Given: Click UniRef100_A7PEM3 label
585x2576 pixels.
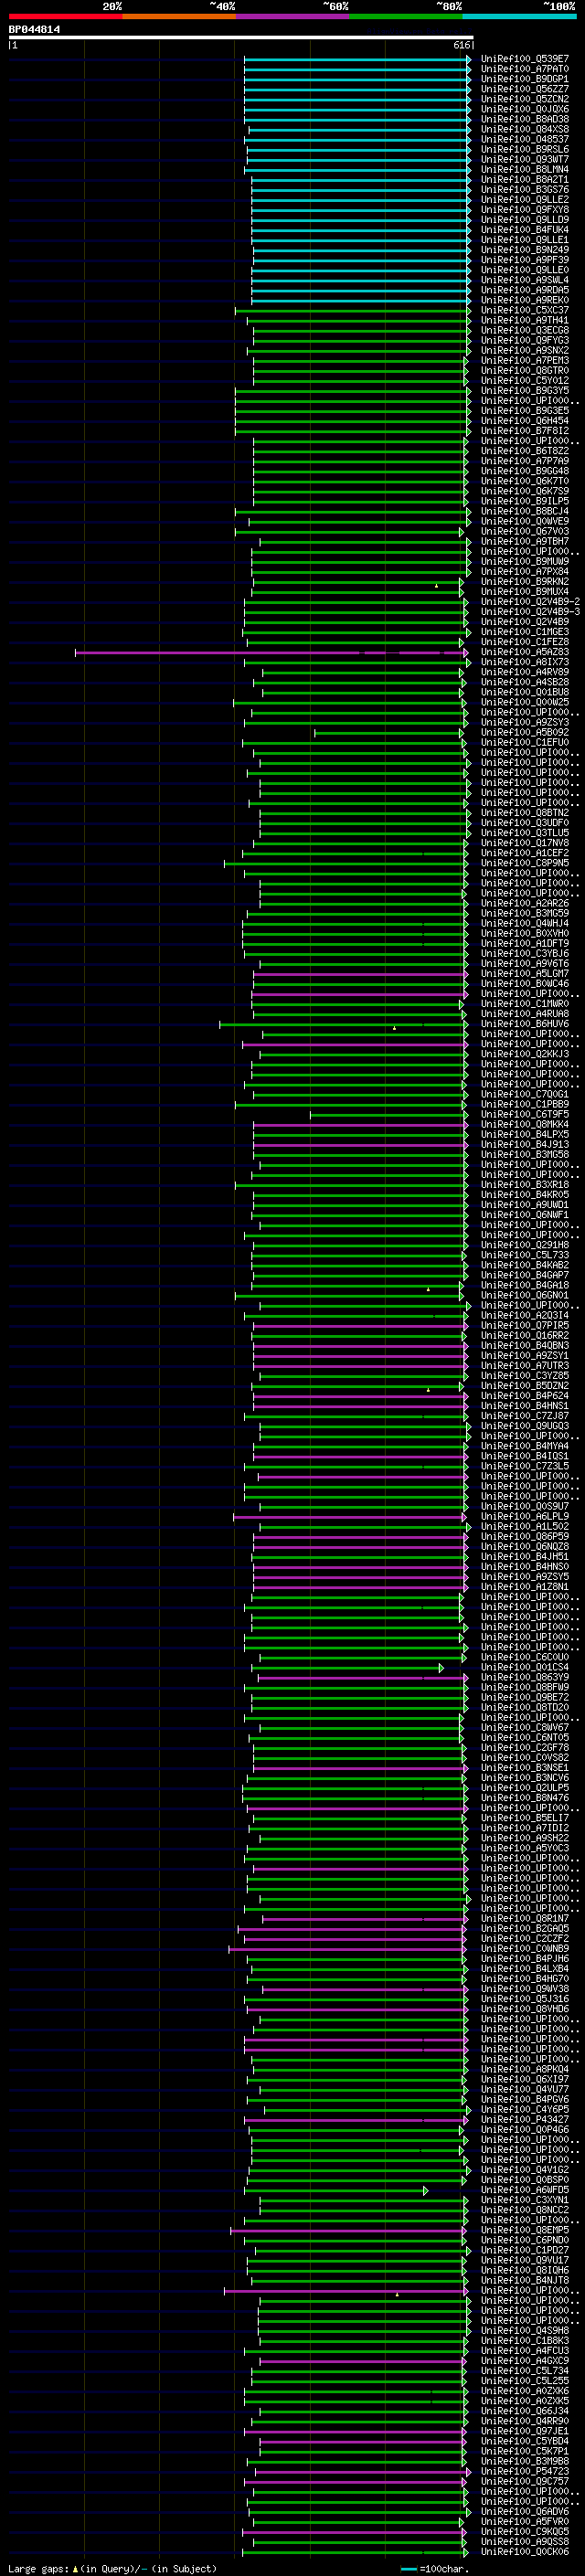Looking at the screenshot, I should [525, 361].
